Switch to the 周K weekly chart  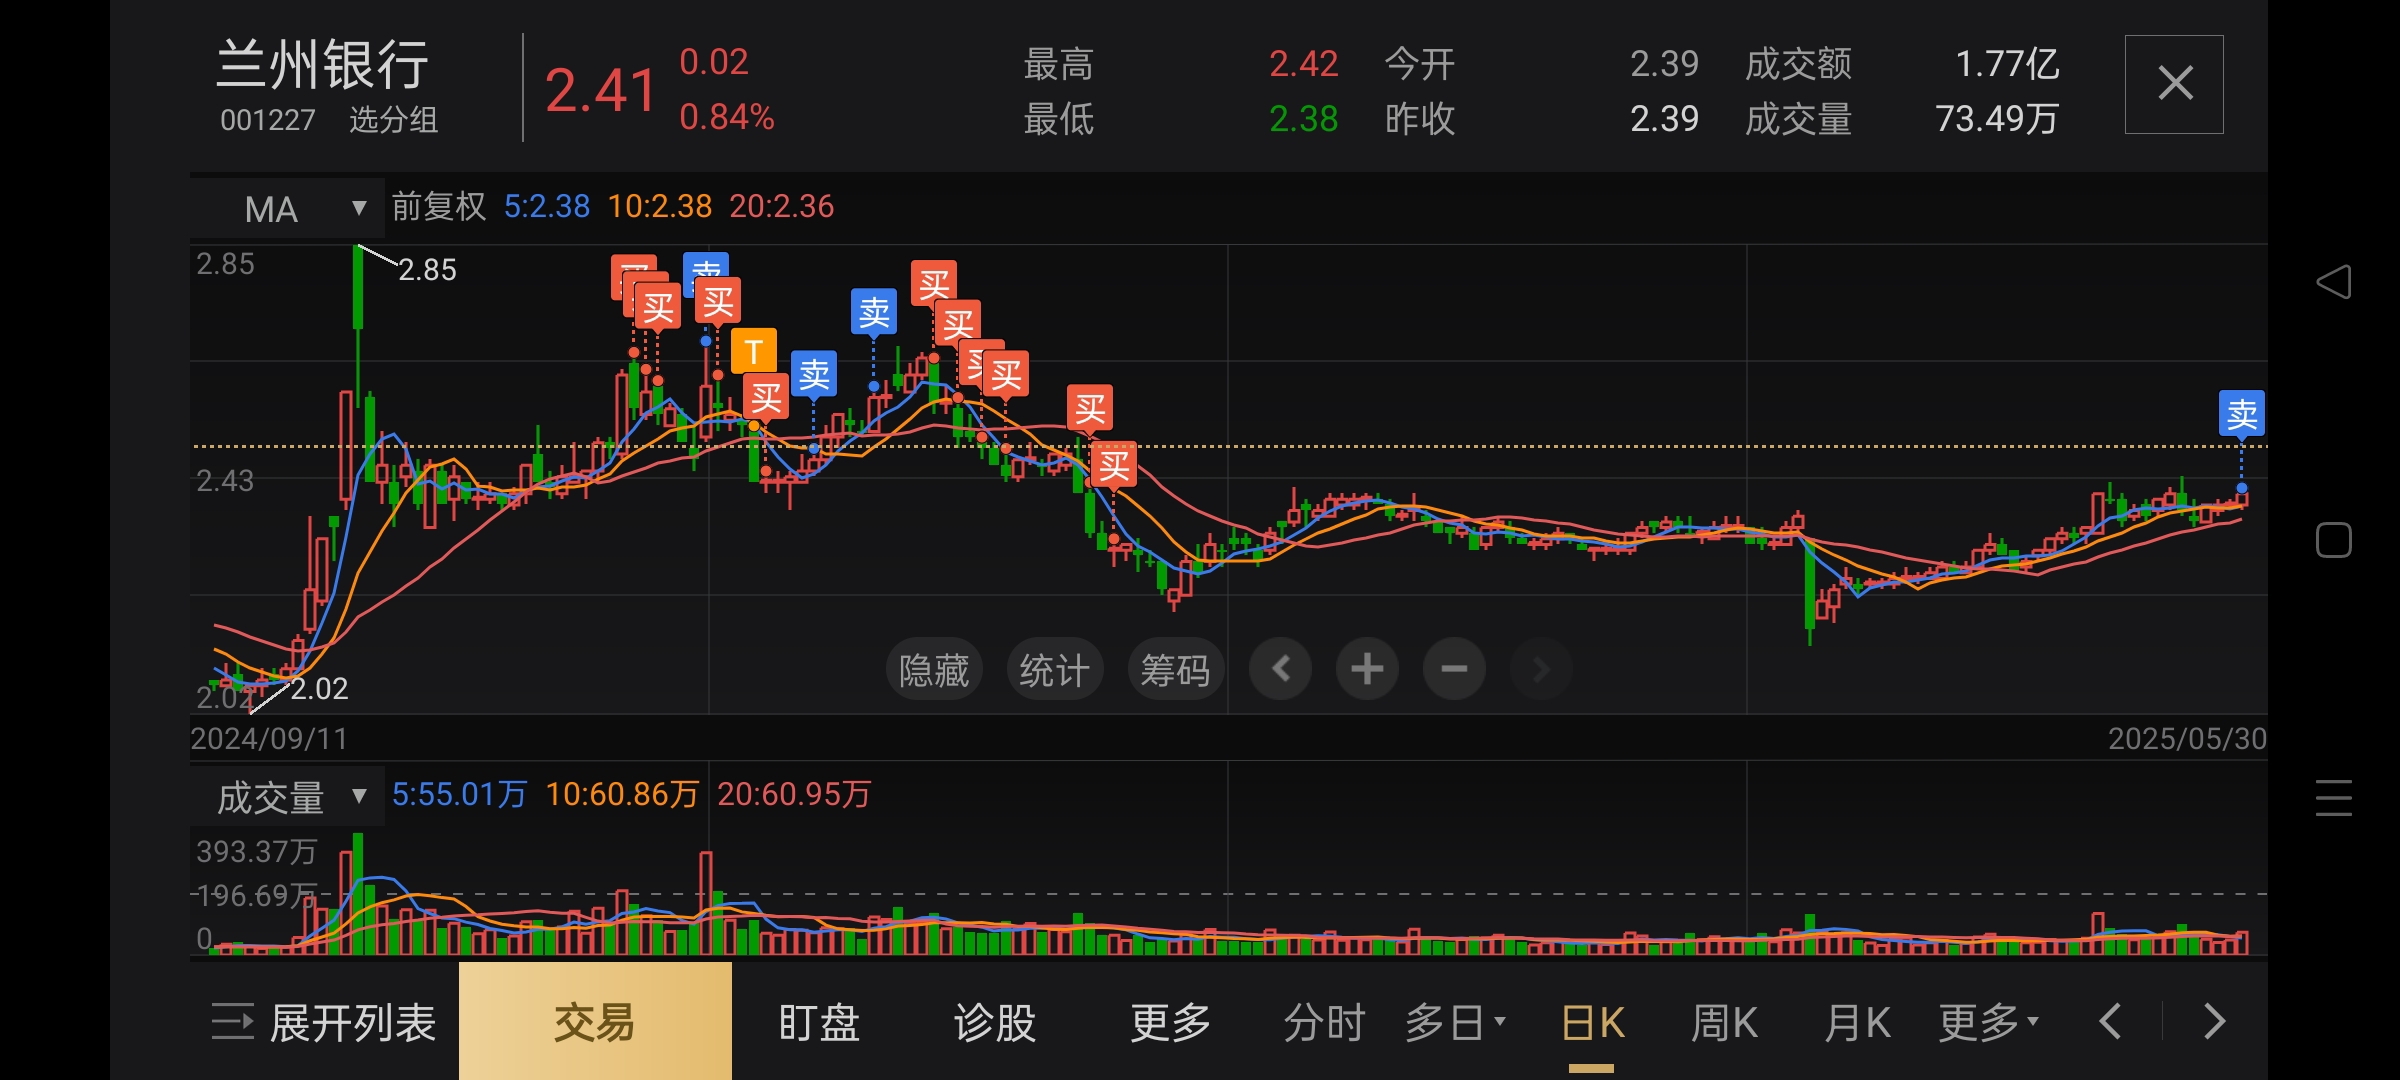1724,1023
